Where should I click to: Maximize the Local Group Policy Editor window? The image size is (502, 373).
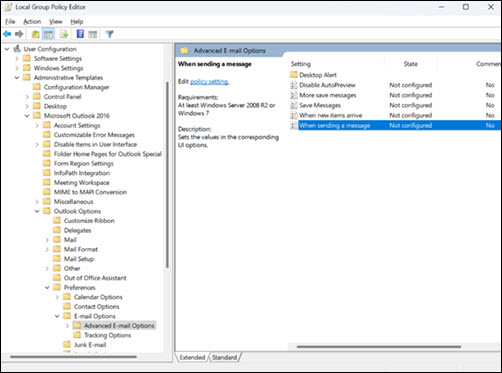[x=466, y=7]
